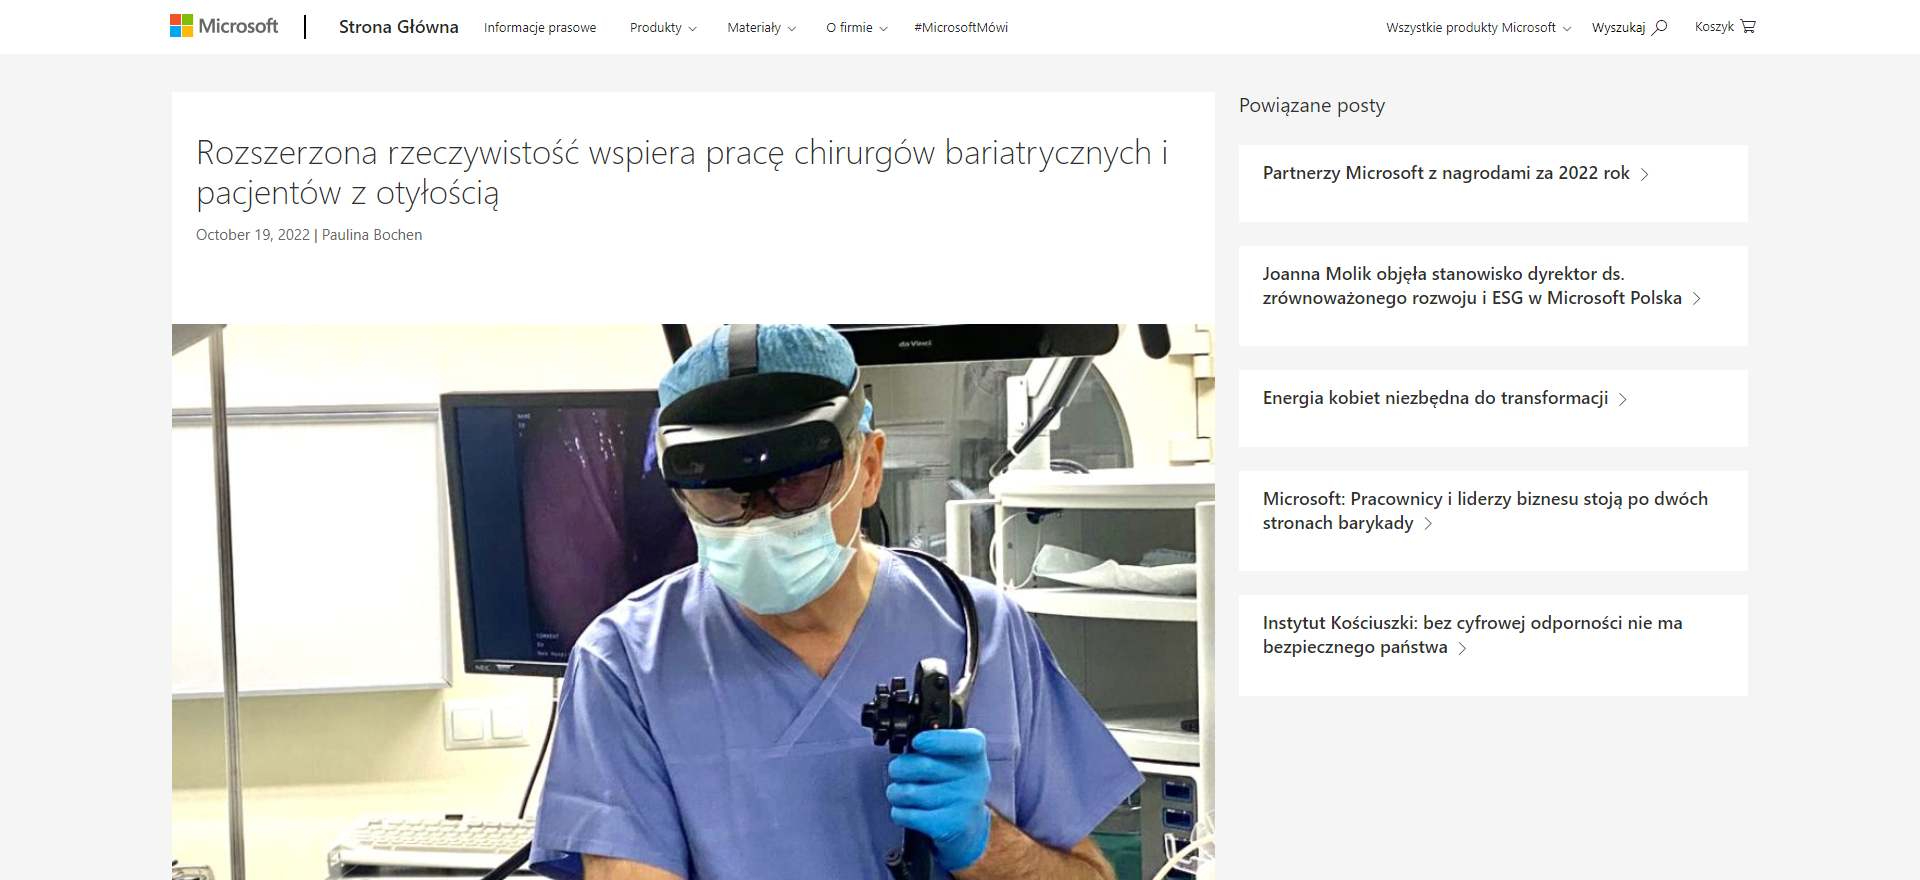Click chevron next to Partnerzy Microsoft post
1920x880 pixels.
coord(1644,174)
